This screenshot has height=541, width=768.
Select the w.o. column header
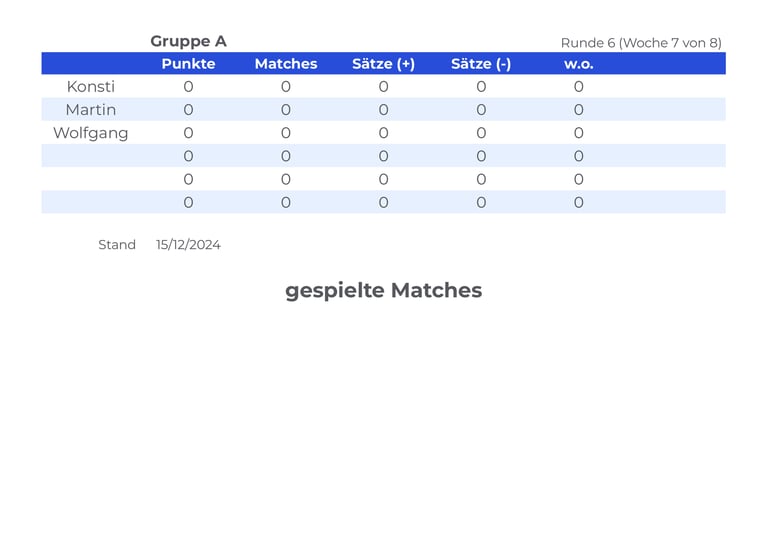pos(578,64)
